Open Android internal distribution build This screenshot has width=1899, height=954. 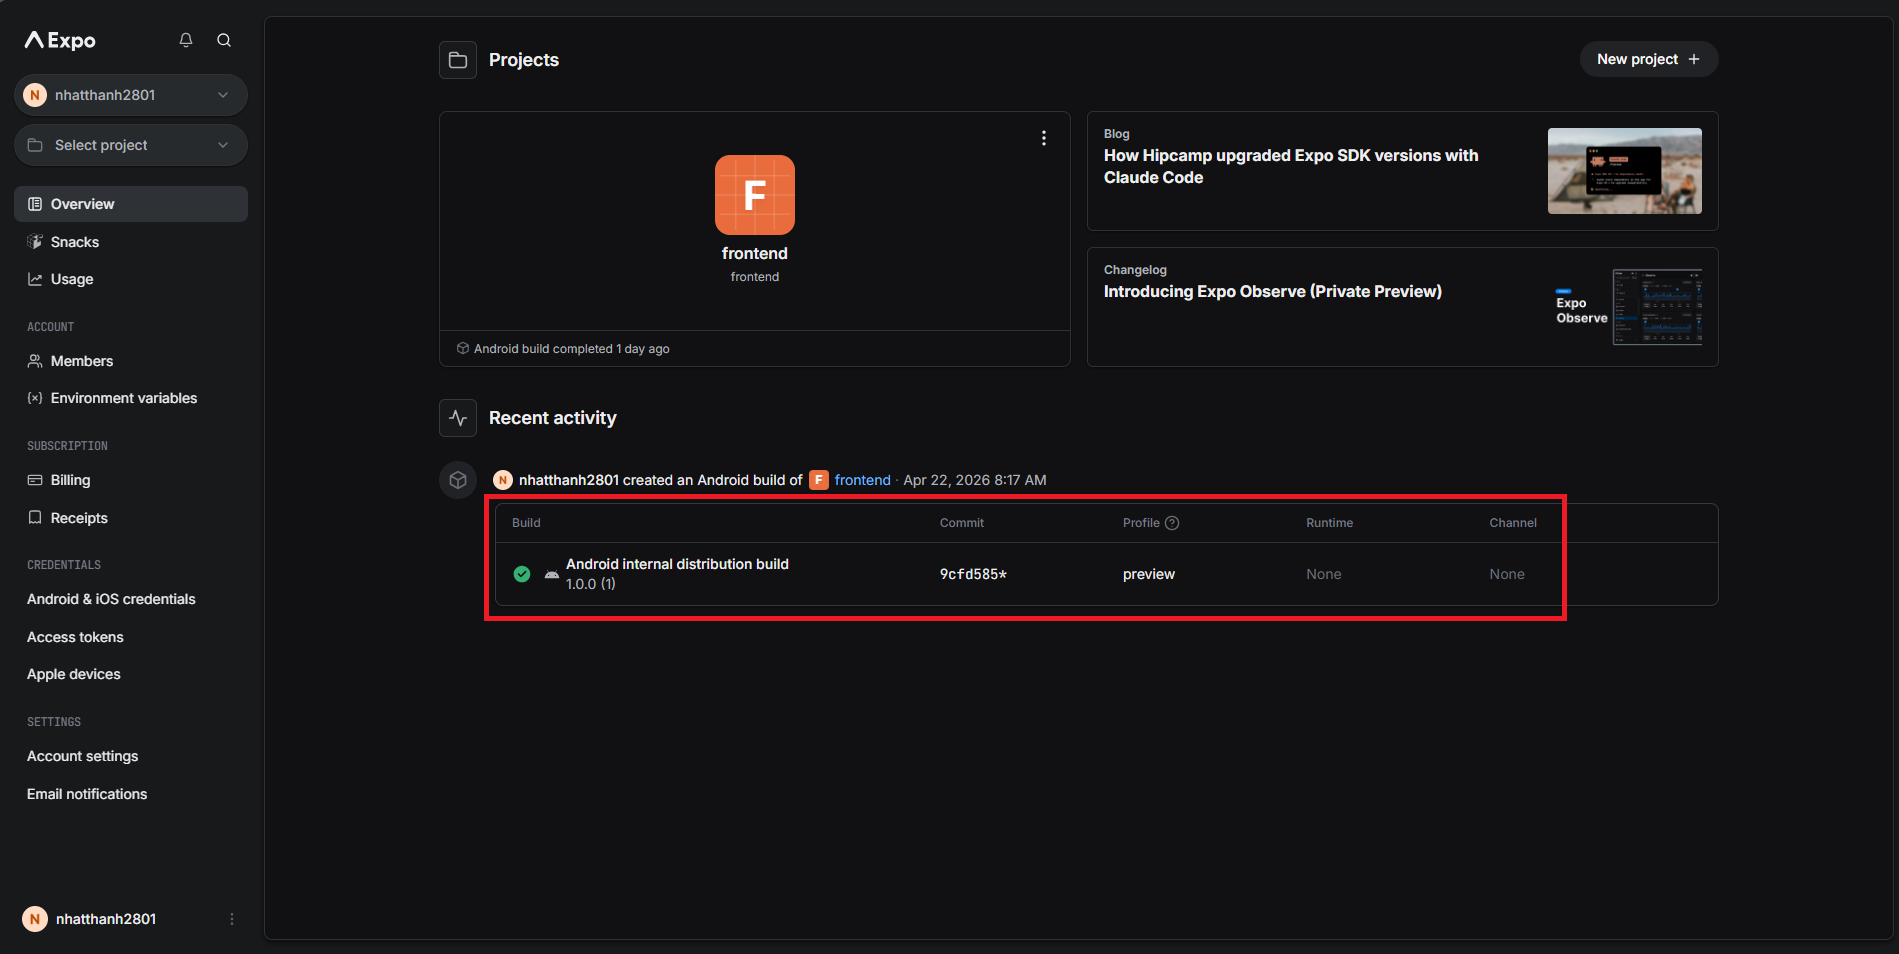point(677,564)
